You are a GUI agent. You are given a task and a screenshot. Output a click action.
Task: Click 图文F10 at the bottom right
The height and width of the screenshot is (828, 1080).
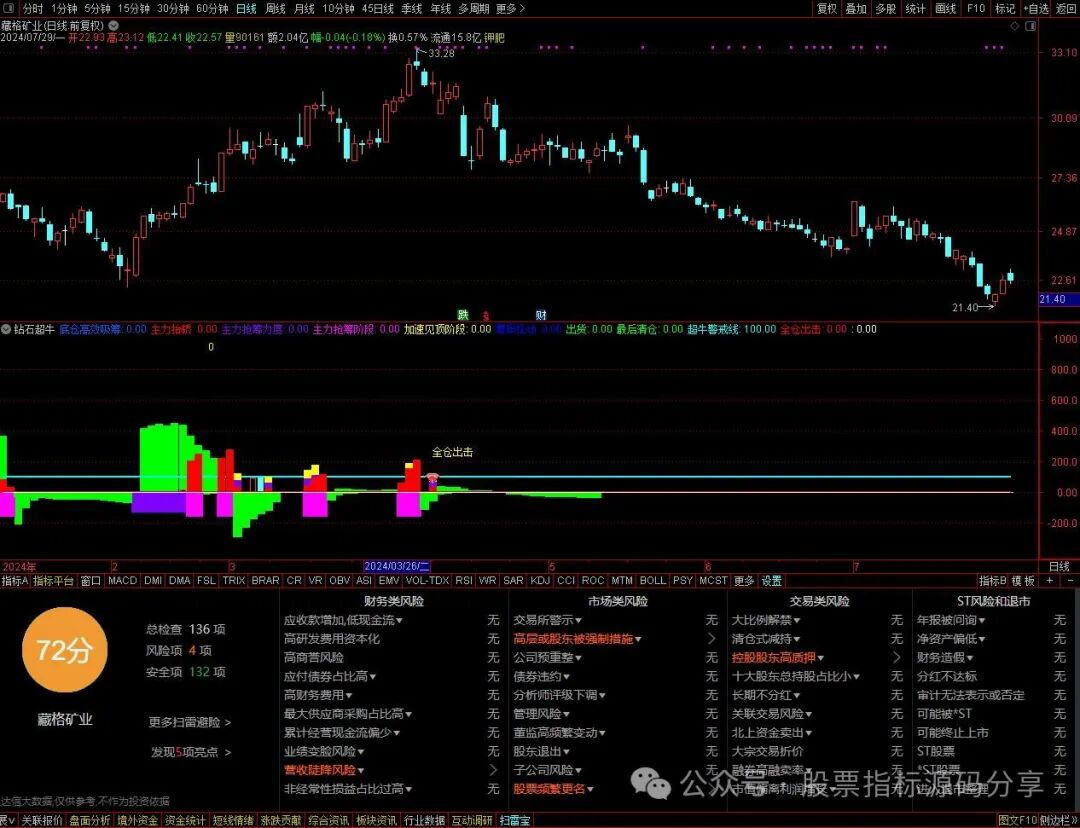pyautogui.click(x=1018, y=820)
